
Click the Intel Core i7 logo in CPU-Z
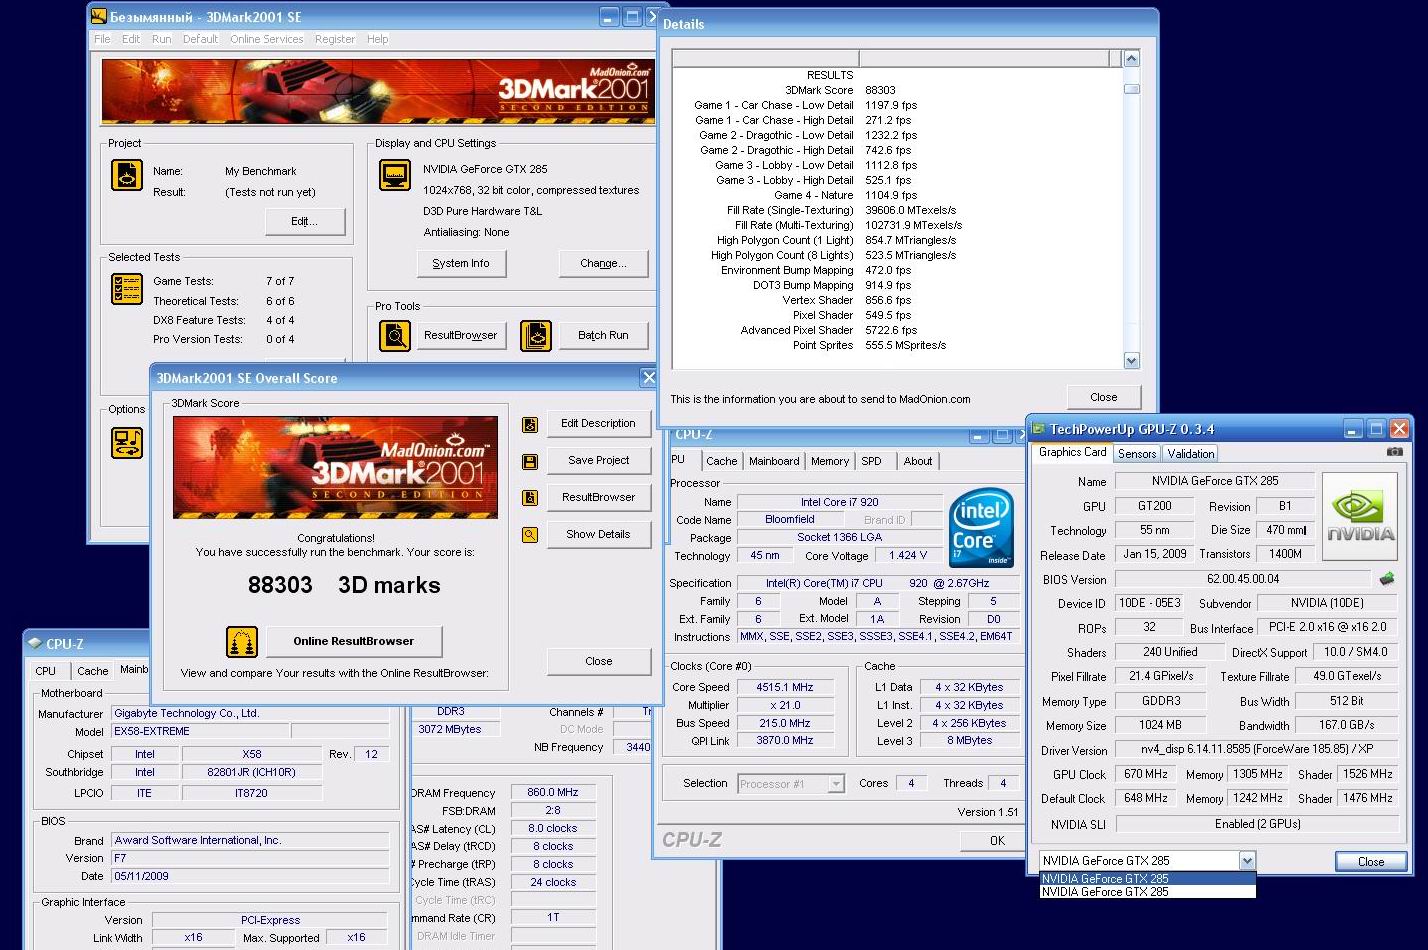980,528
